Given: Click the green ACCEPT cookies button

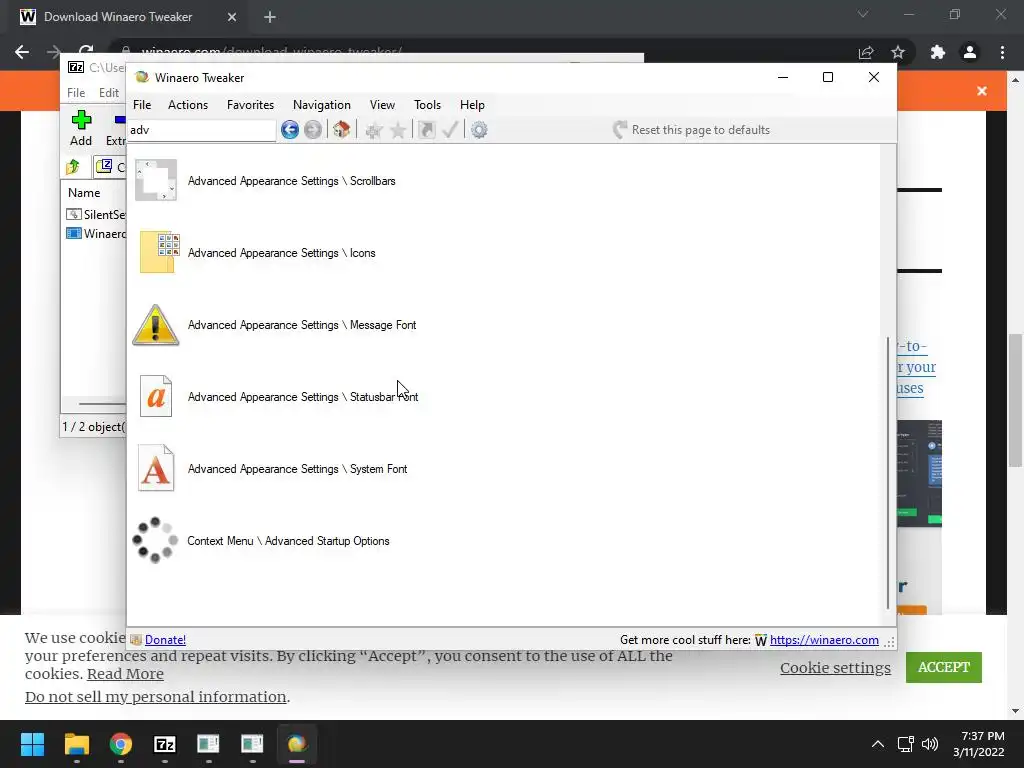Looking at the screenshot, I should pos(944,667).
